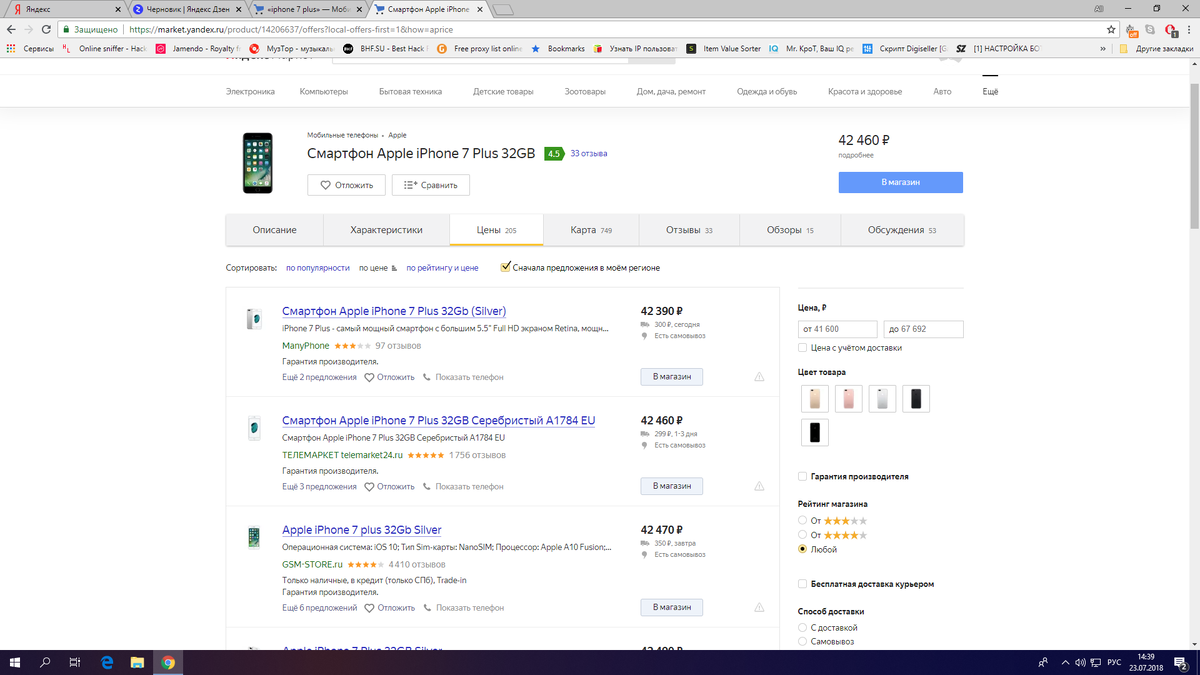Switch to the Описание tab
1200x675 pixels.
274,230
